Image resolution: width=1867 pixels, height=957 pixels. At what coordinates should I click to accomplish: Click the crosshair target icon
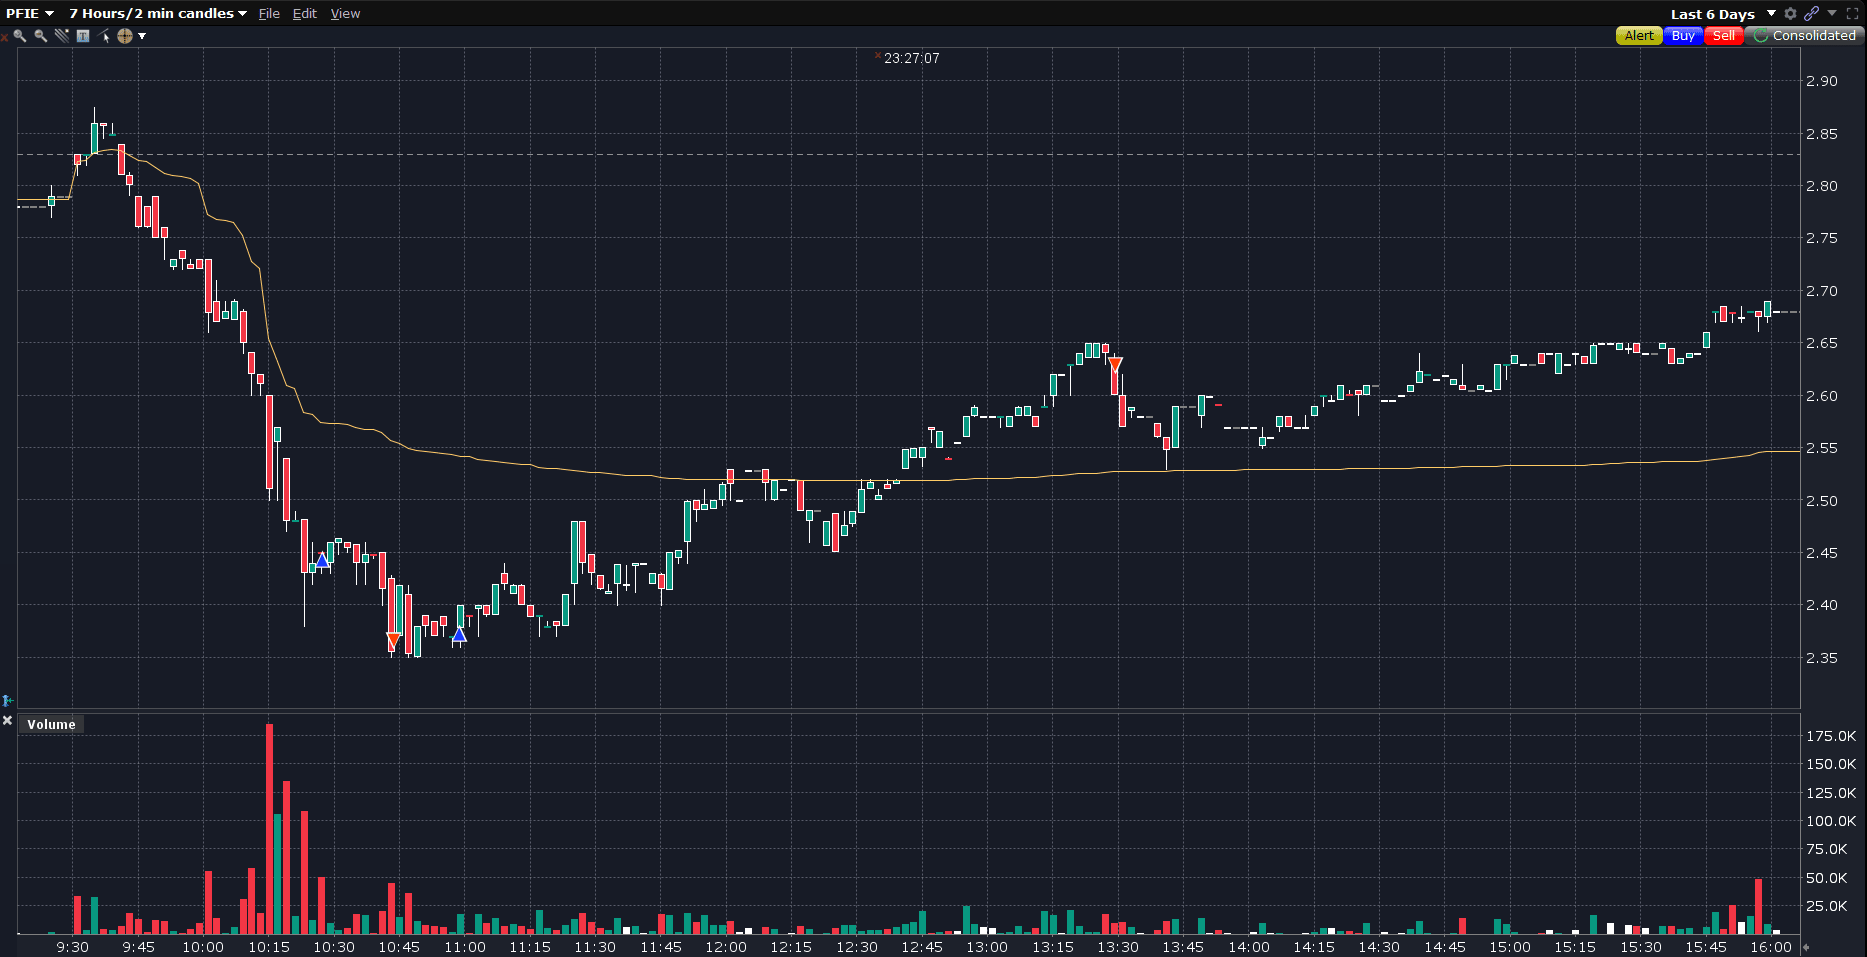coord(125,36)
